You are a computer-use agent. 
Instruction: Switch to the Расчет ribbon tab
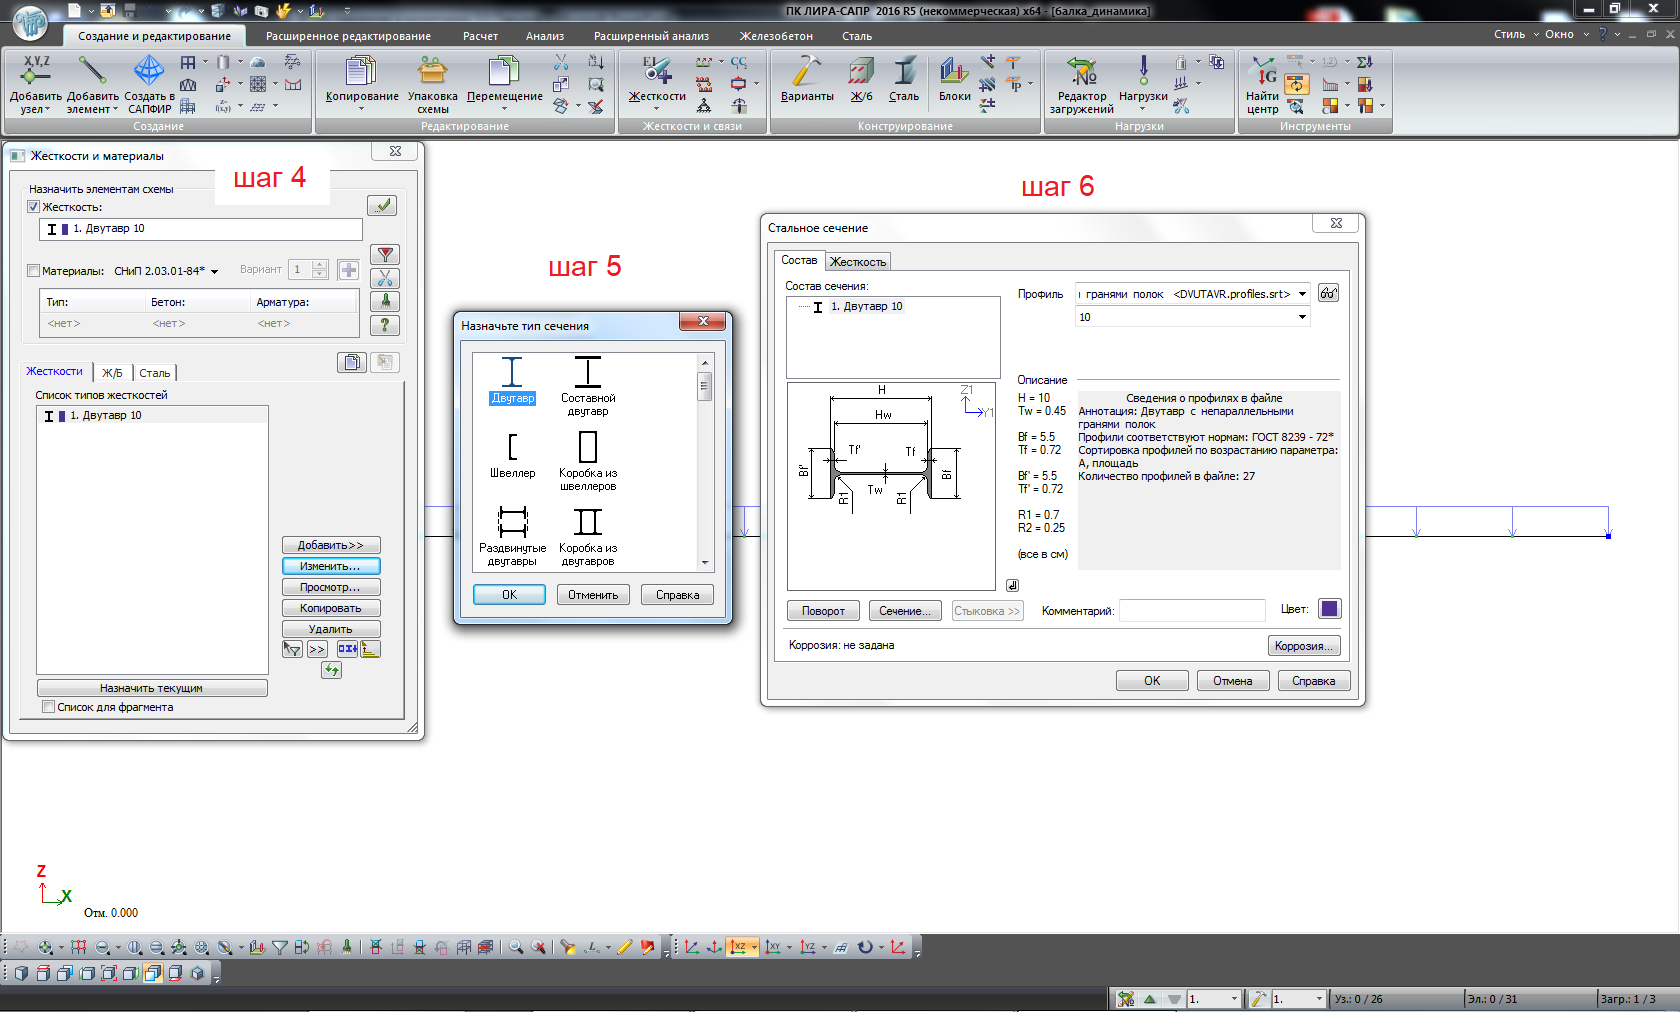point(480,36)
